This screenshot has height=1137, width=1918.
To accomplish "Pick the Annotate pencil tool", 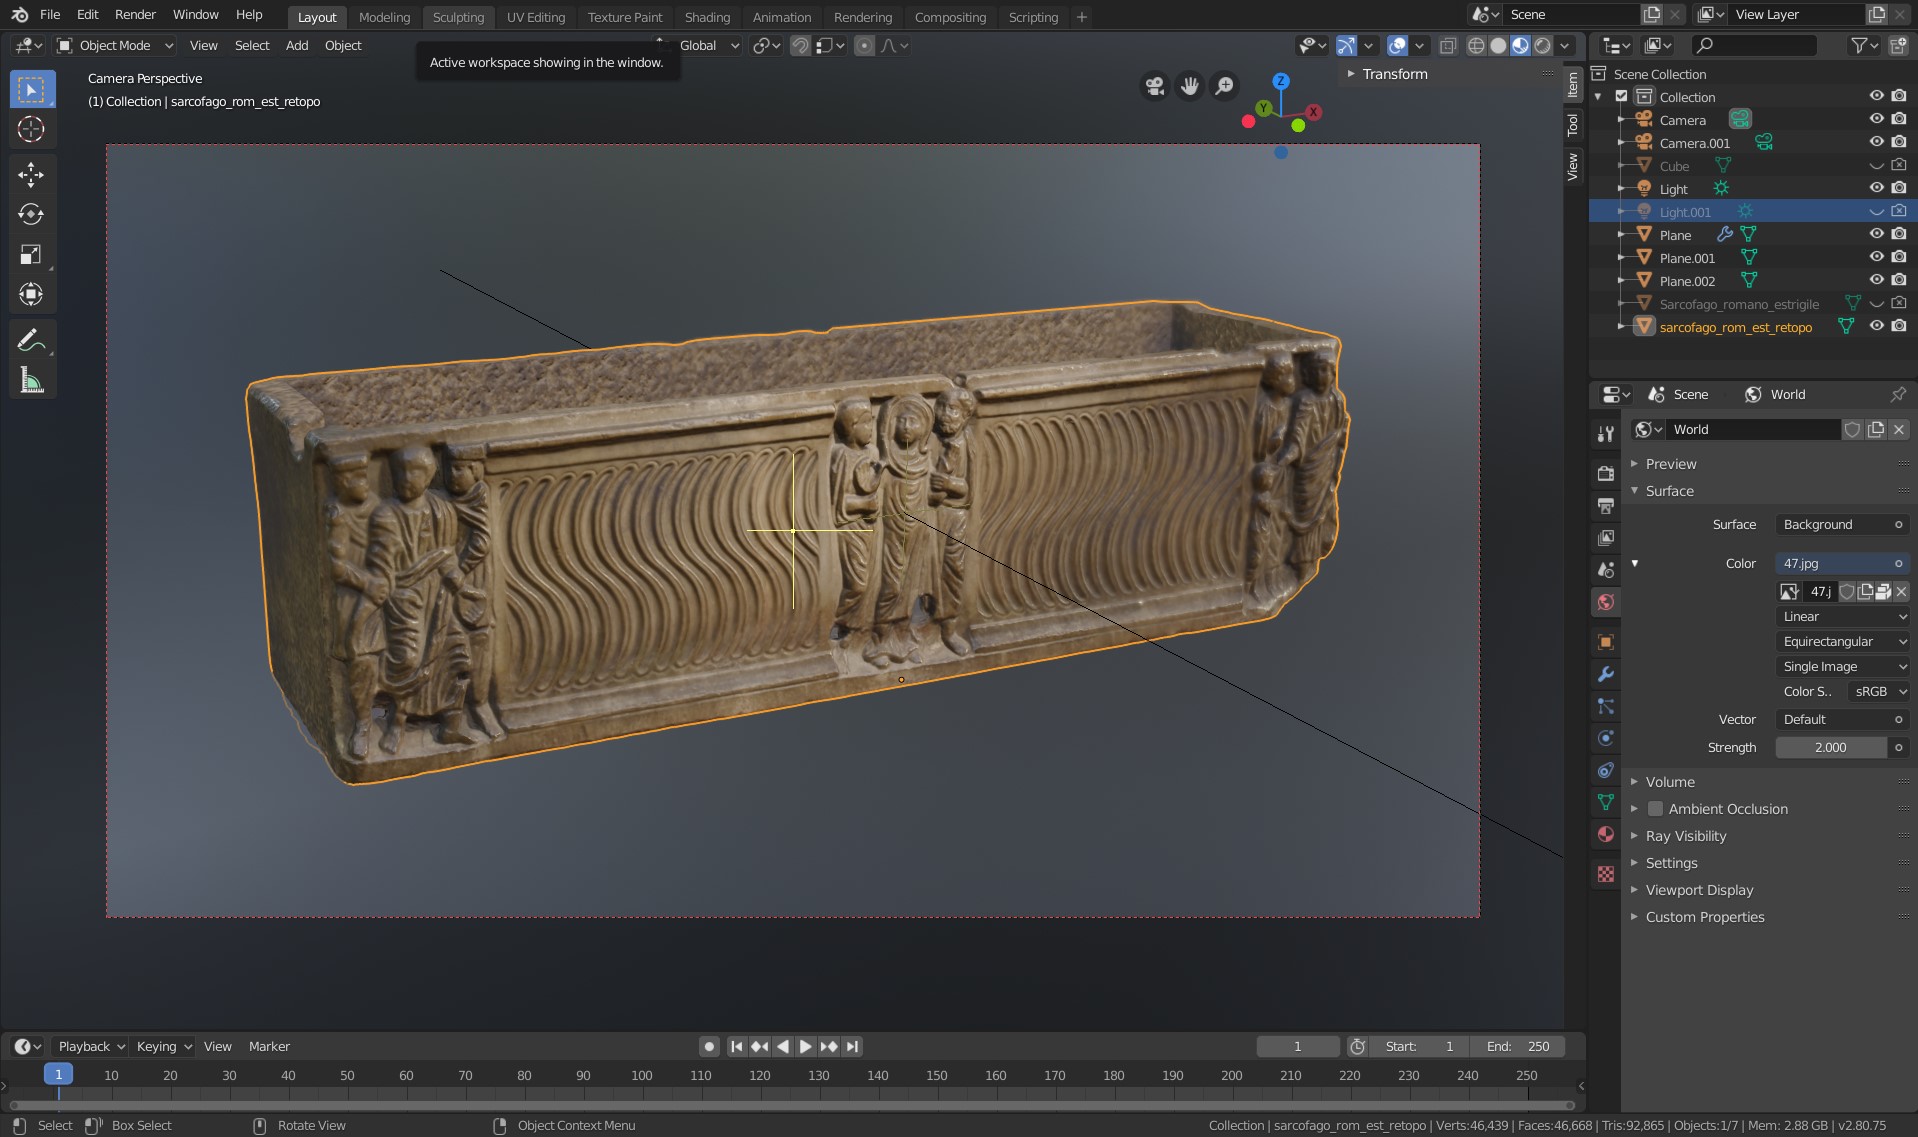I will 31,341.
